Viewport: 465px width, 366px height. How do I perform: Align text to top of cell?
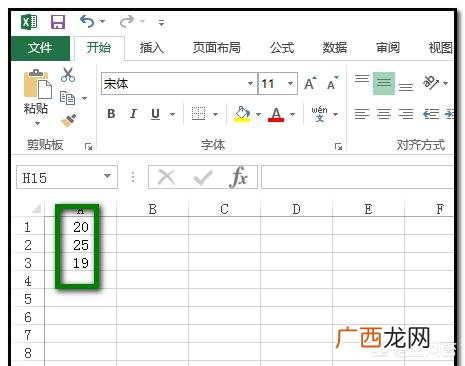362,79
